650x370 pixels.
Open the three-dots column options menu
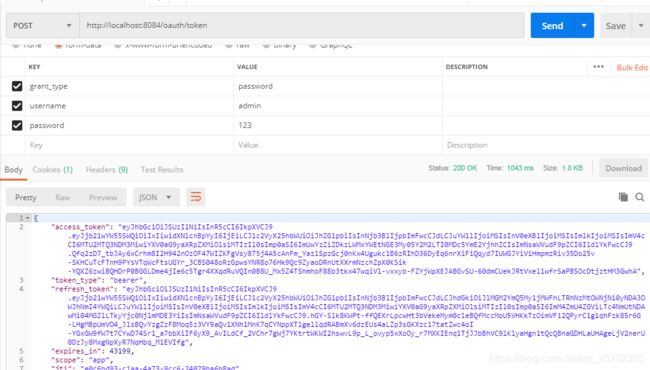click(x=598, y=67)
